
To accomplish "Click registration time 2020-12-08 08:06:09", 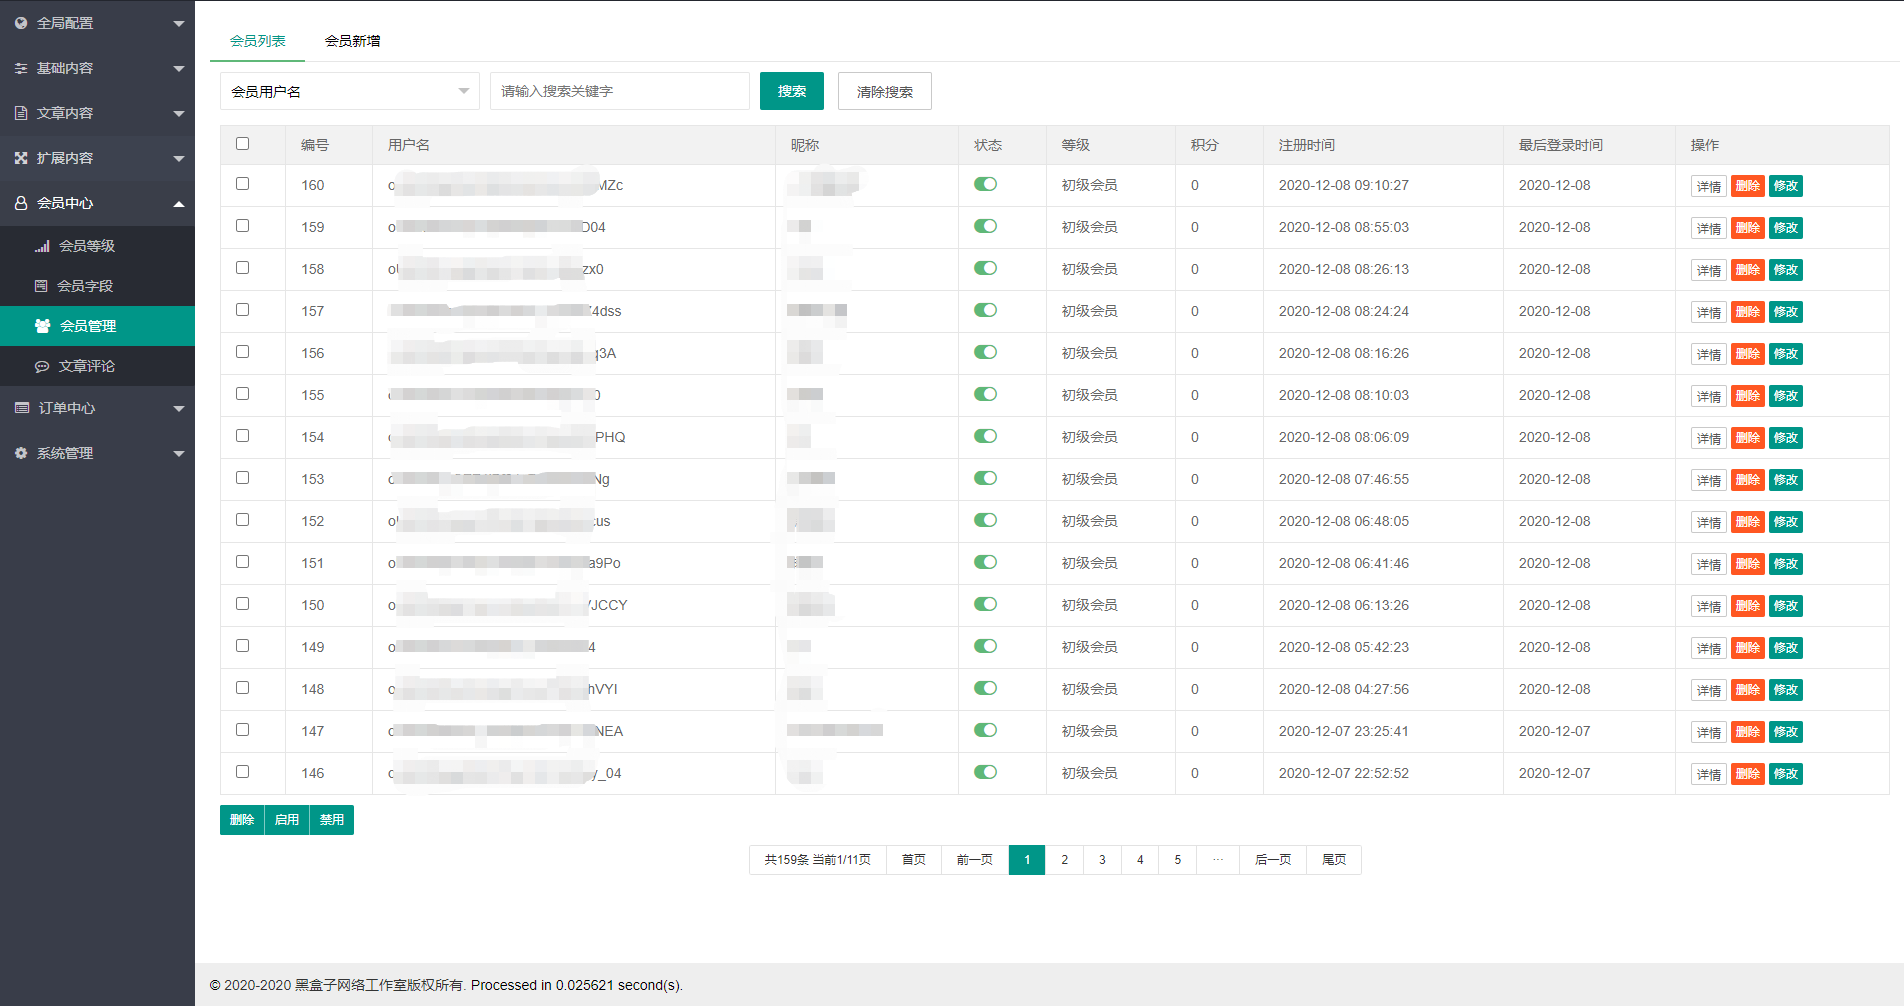I will pyautogui.click(x=1344, y=437).
